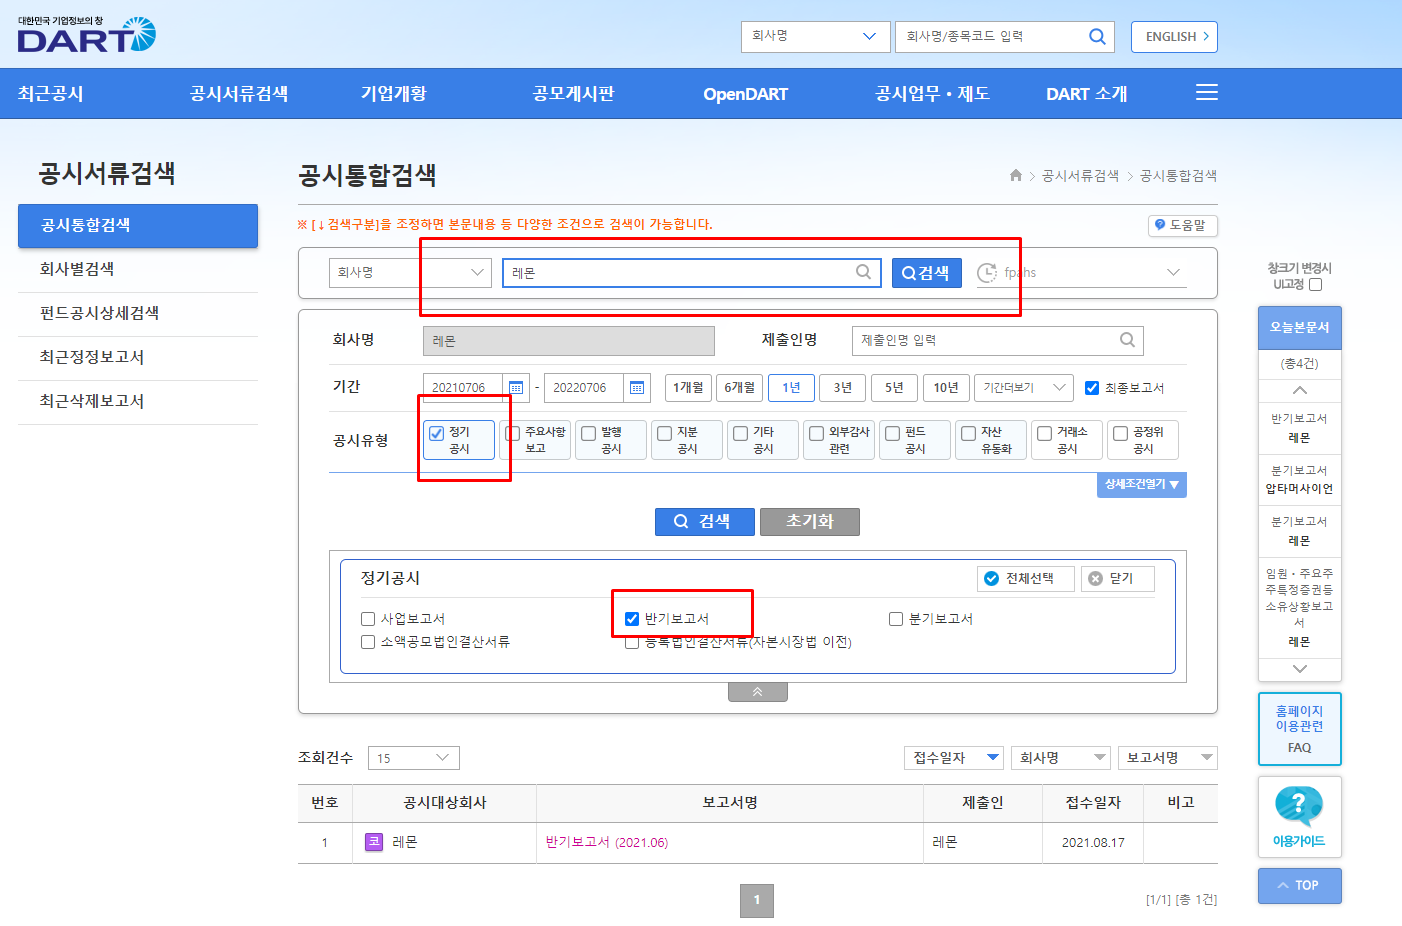The image size is (1402, 926).
Task: Check the 외부감사관련 checkbox
Action: 817,433
